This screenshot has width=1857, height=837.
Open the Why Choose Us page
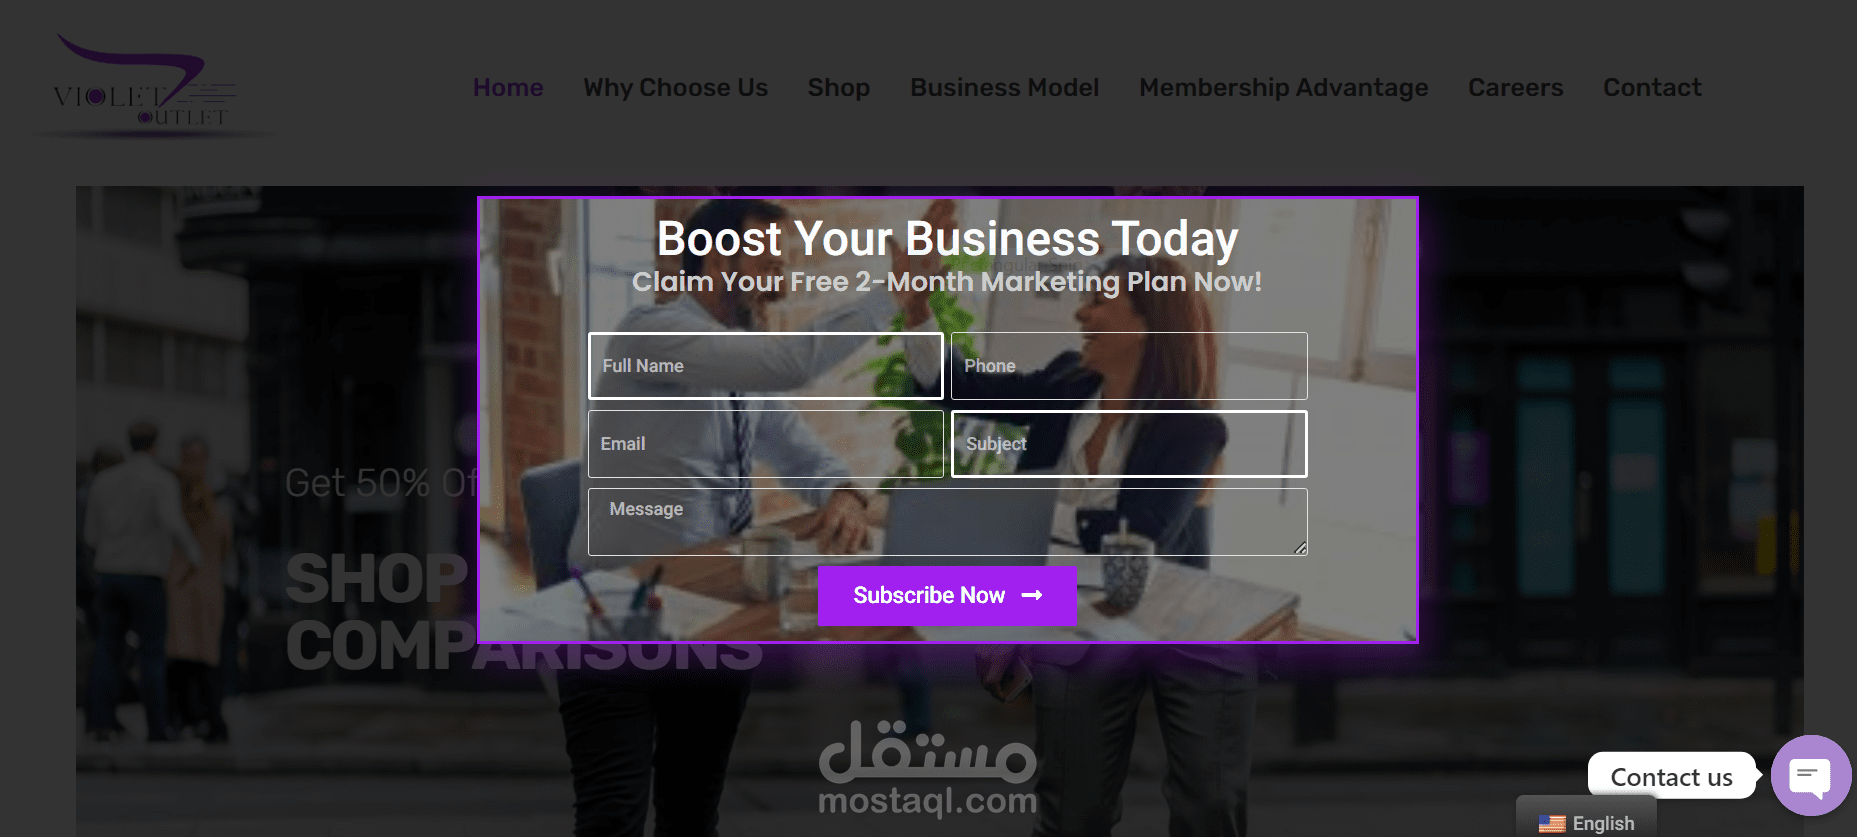coord(676,88)
